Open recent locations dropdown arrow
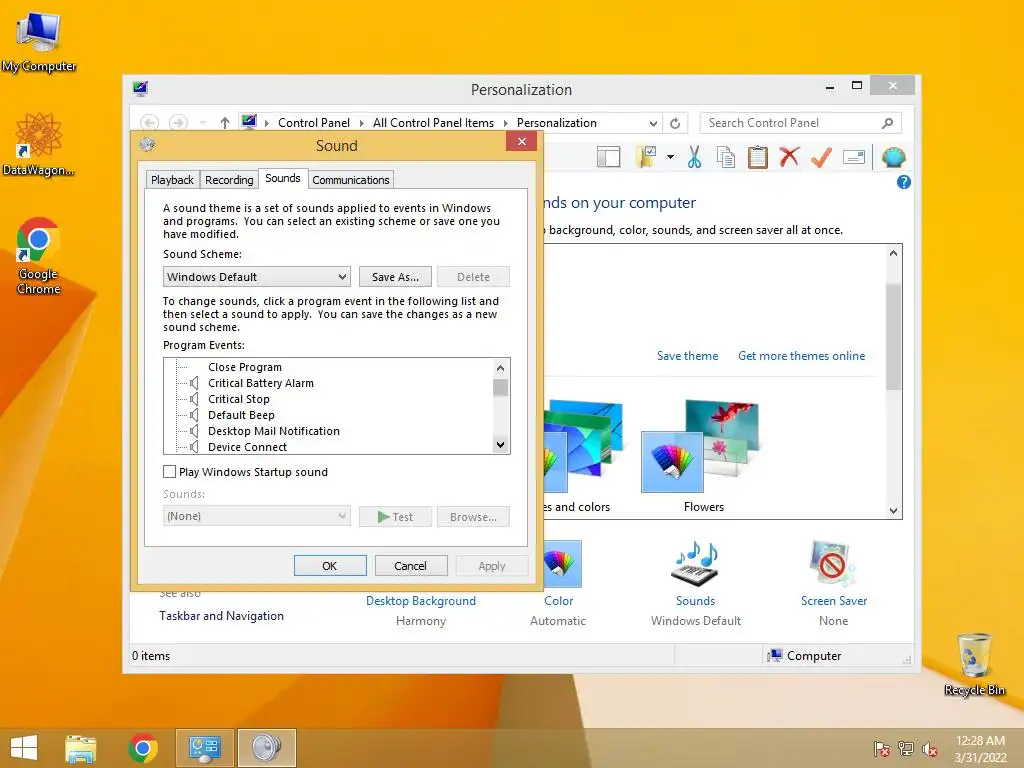The width and height of the screenshot is (1024, 768). click(203, 123)
